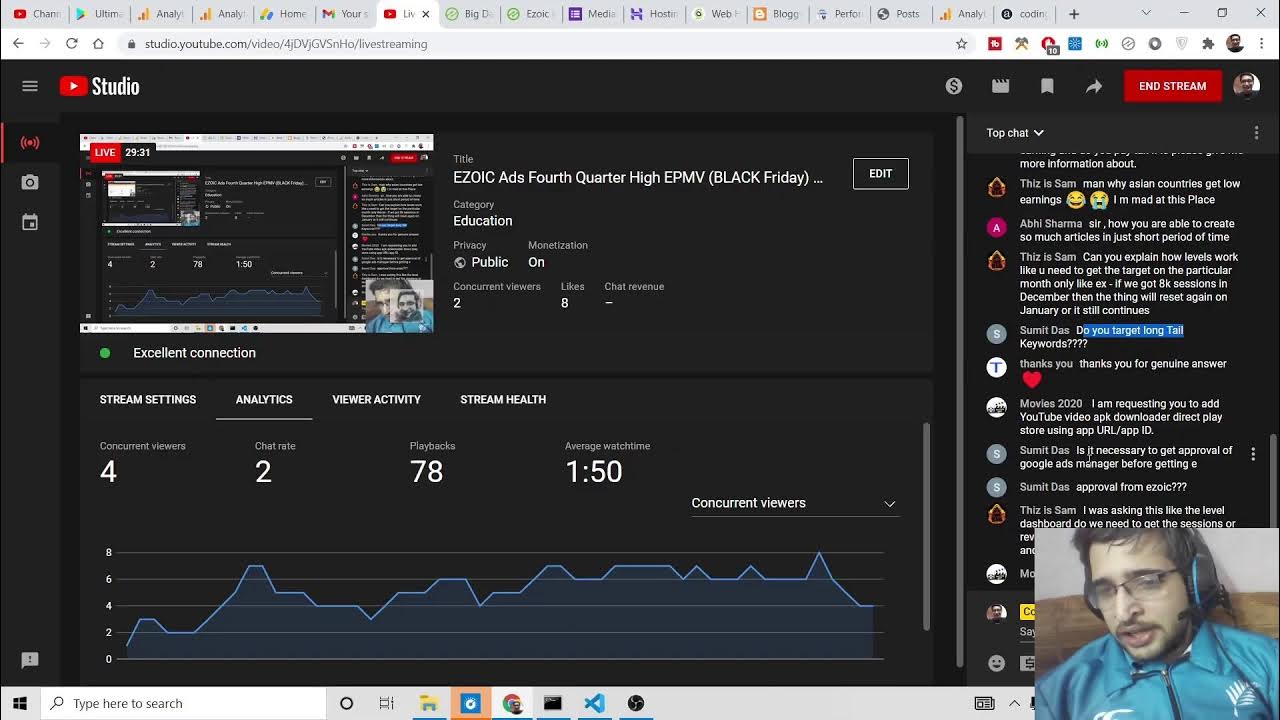Bookmark this page with the star icon

[962, 44]
